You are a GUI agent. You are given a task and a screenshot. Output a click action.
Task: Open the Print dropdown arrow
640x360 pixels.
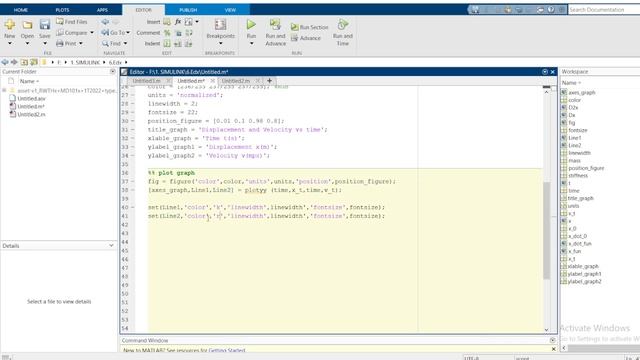tap(81, 43)
